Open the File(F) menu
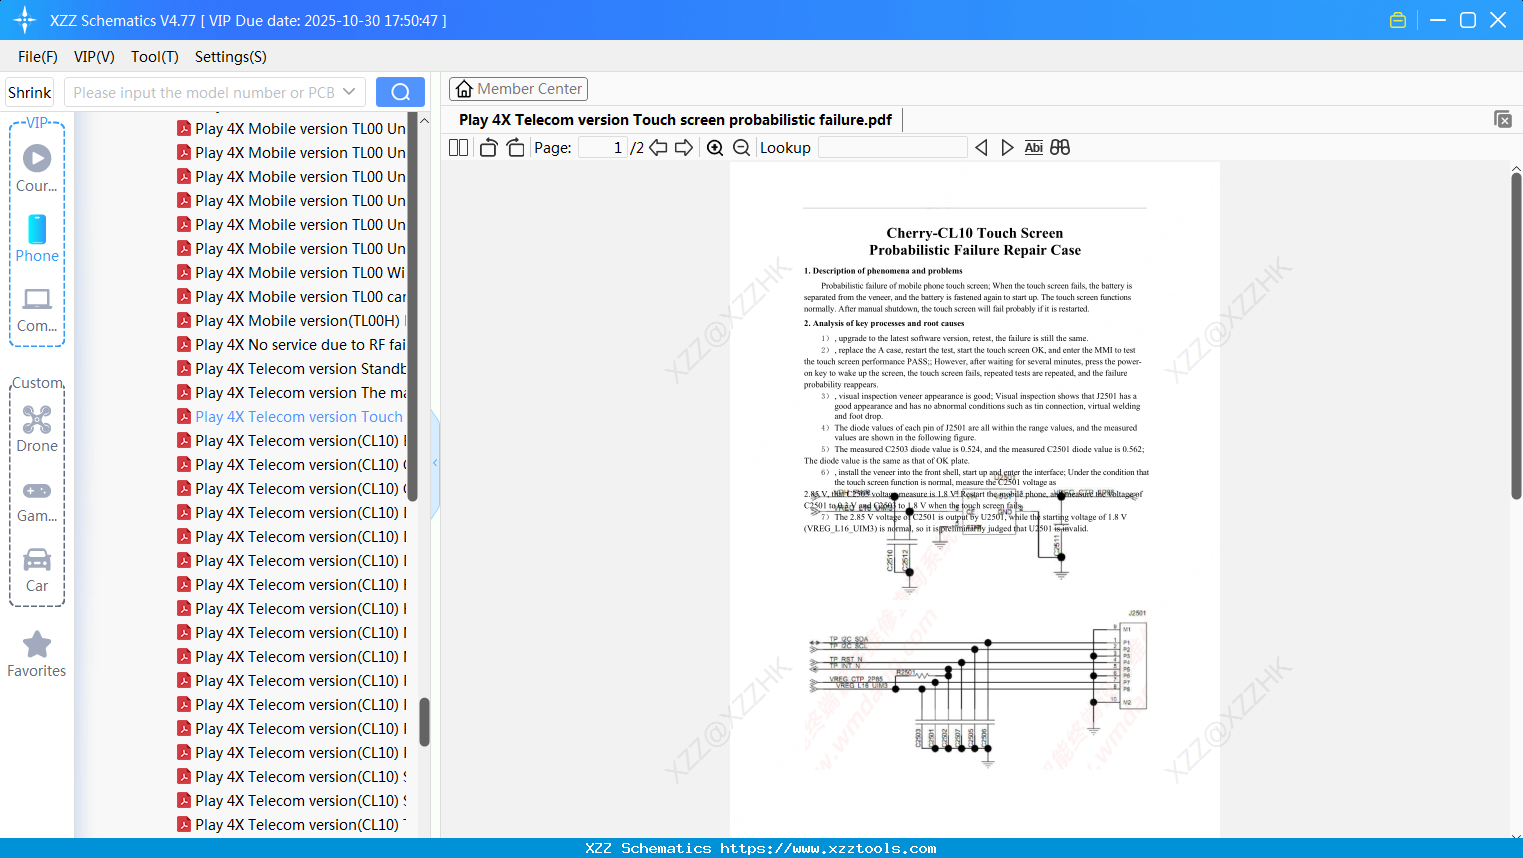Image resolution: width=1523 pixels, height=858 pixels. pyautogui.click(x=38, y=57)
